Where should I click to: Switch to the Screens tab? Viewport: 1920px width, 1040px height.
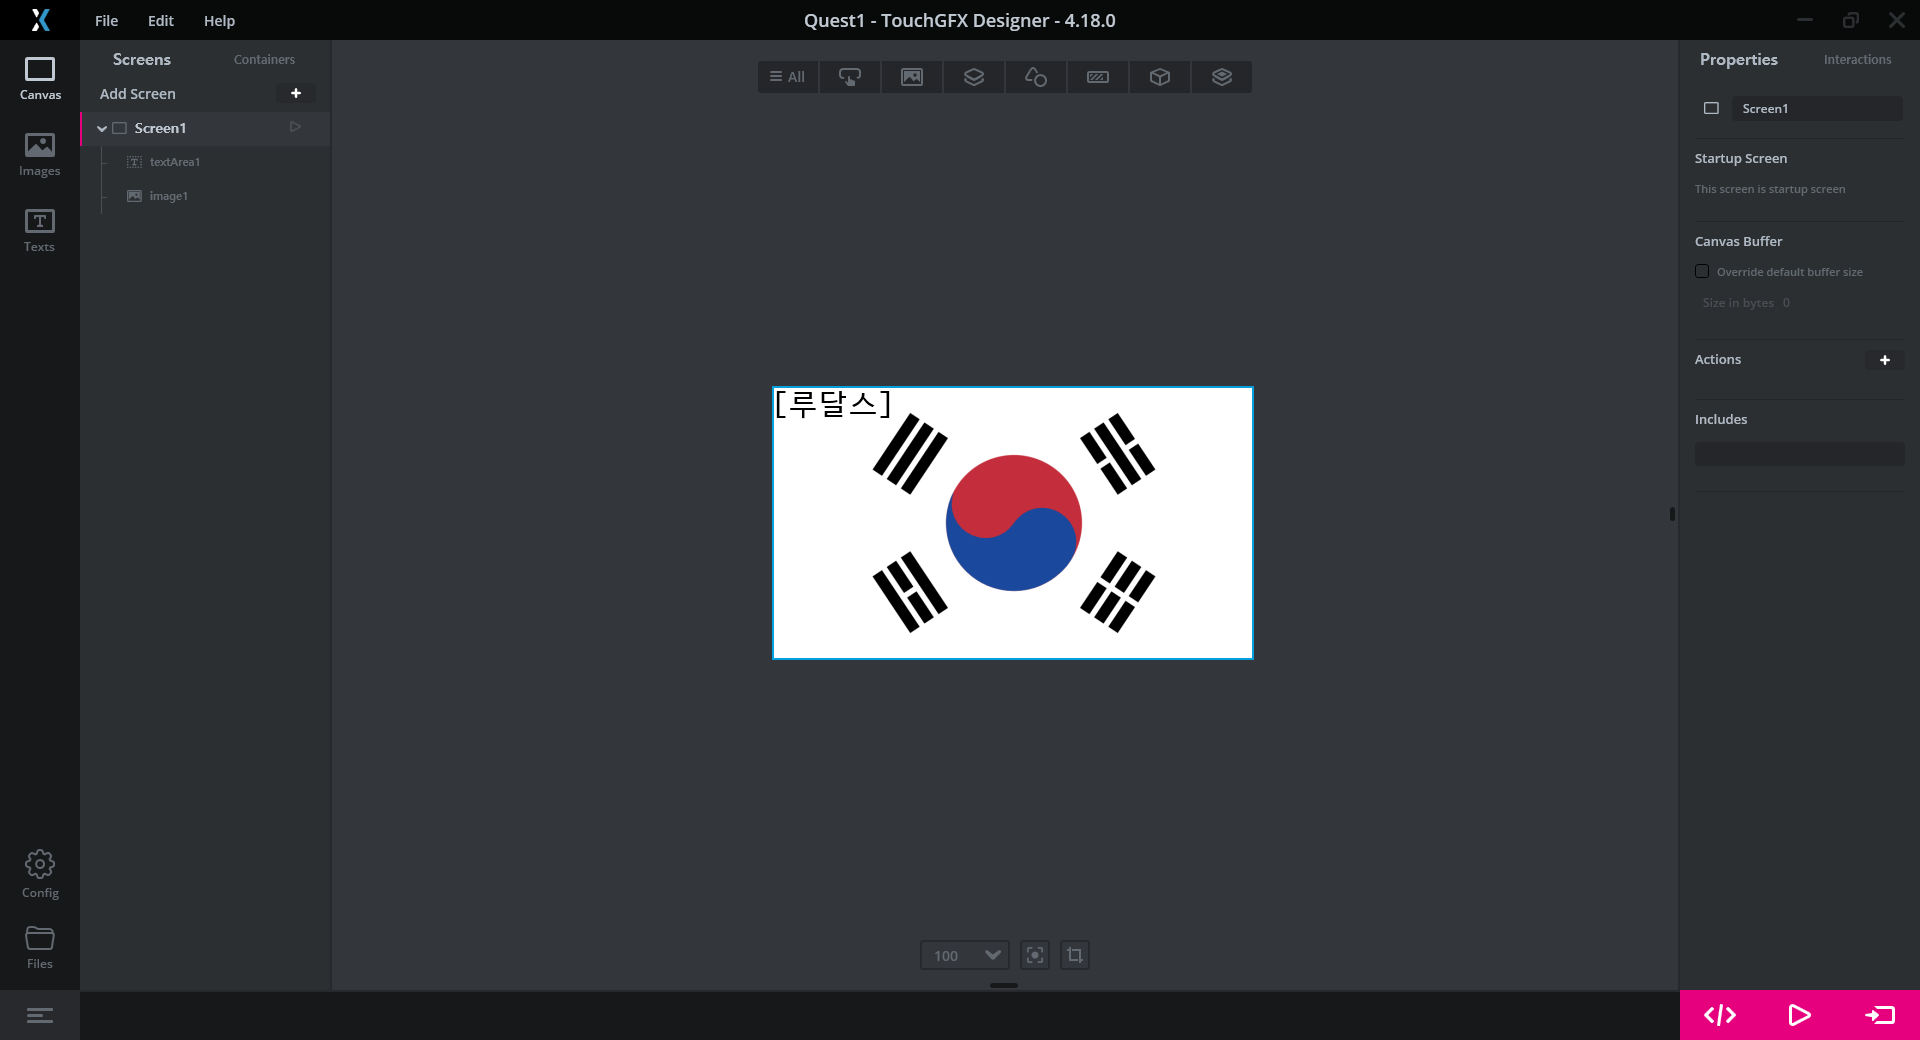[142, 59]
